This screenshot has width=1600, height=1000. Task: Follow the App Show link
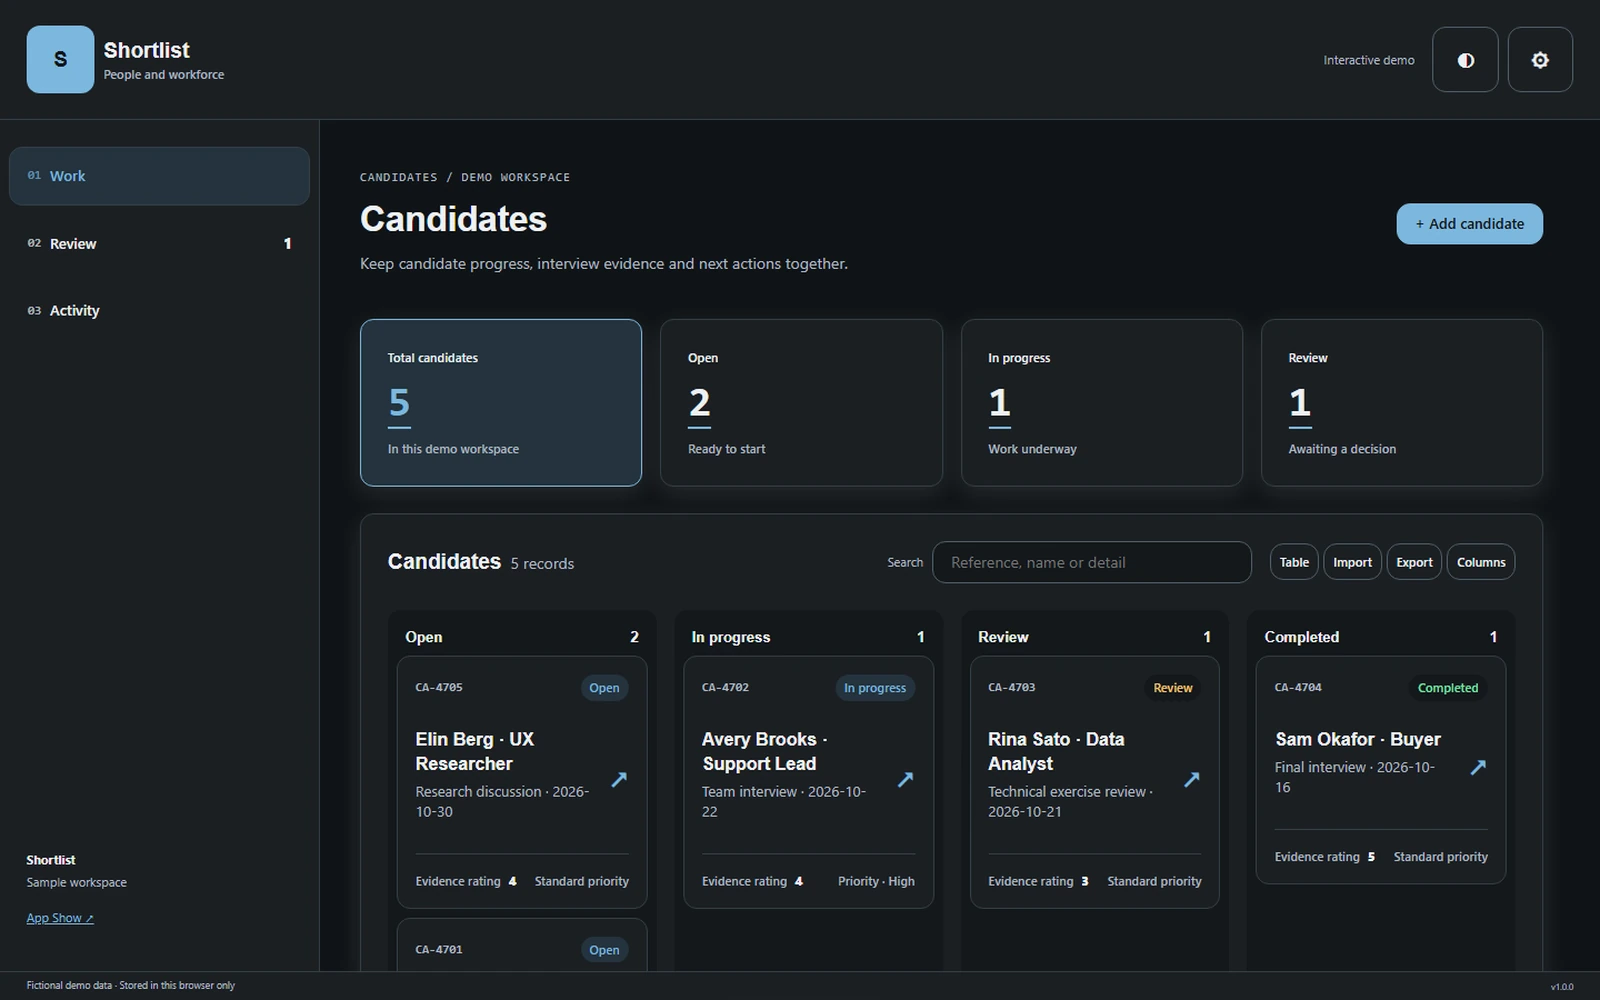[60, 918]
